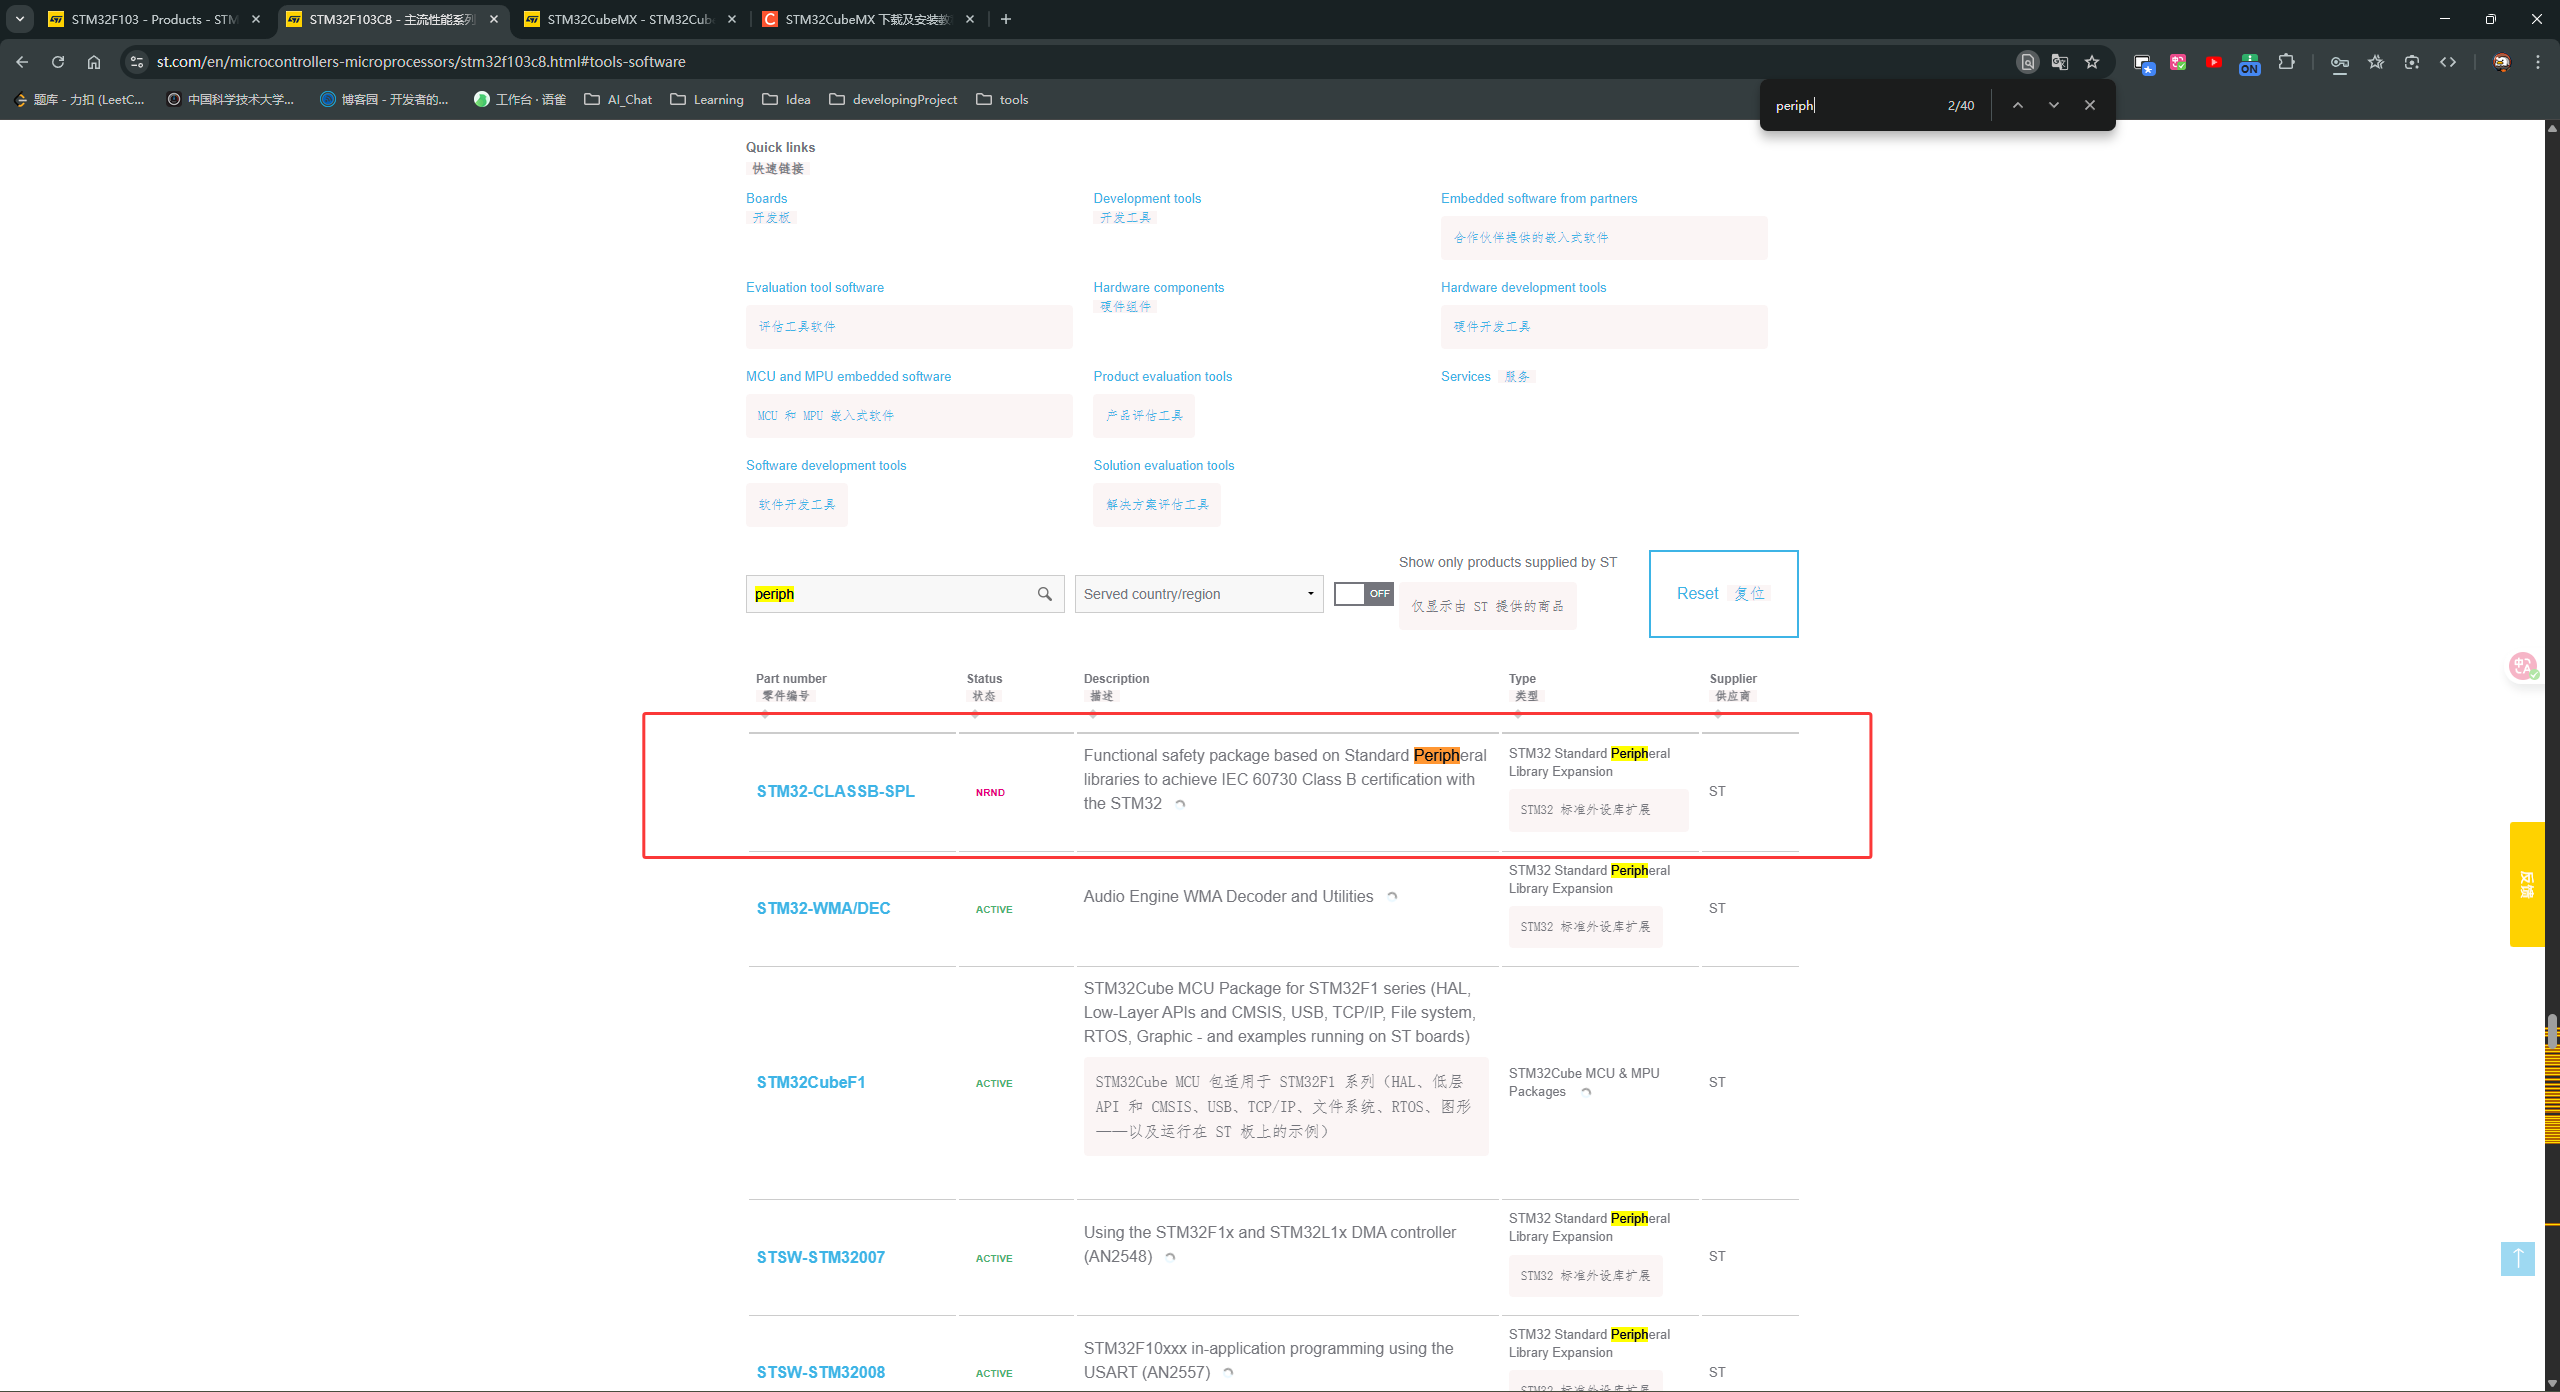Bookmark this tab with star icon
The height and width of the screenshot is (1392, 2560).
[2092, 62]
